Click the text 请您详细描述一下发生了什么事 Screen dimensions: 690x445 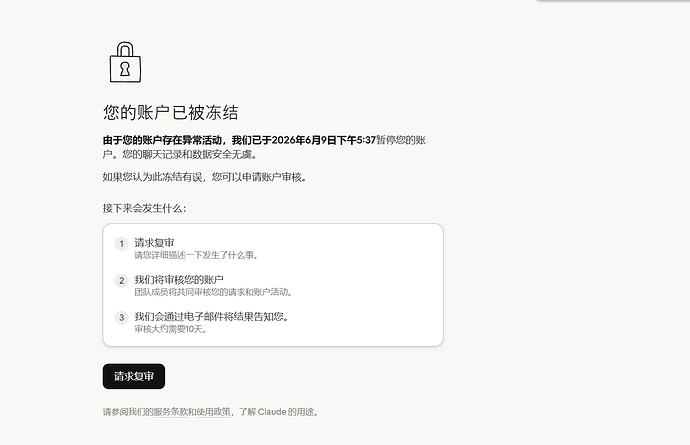coord(196,255)
